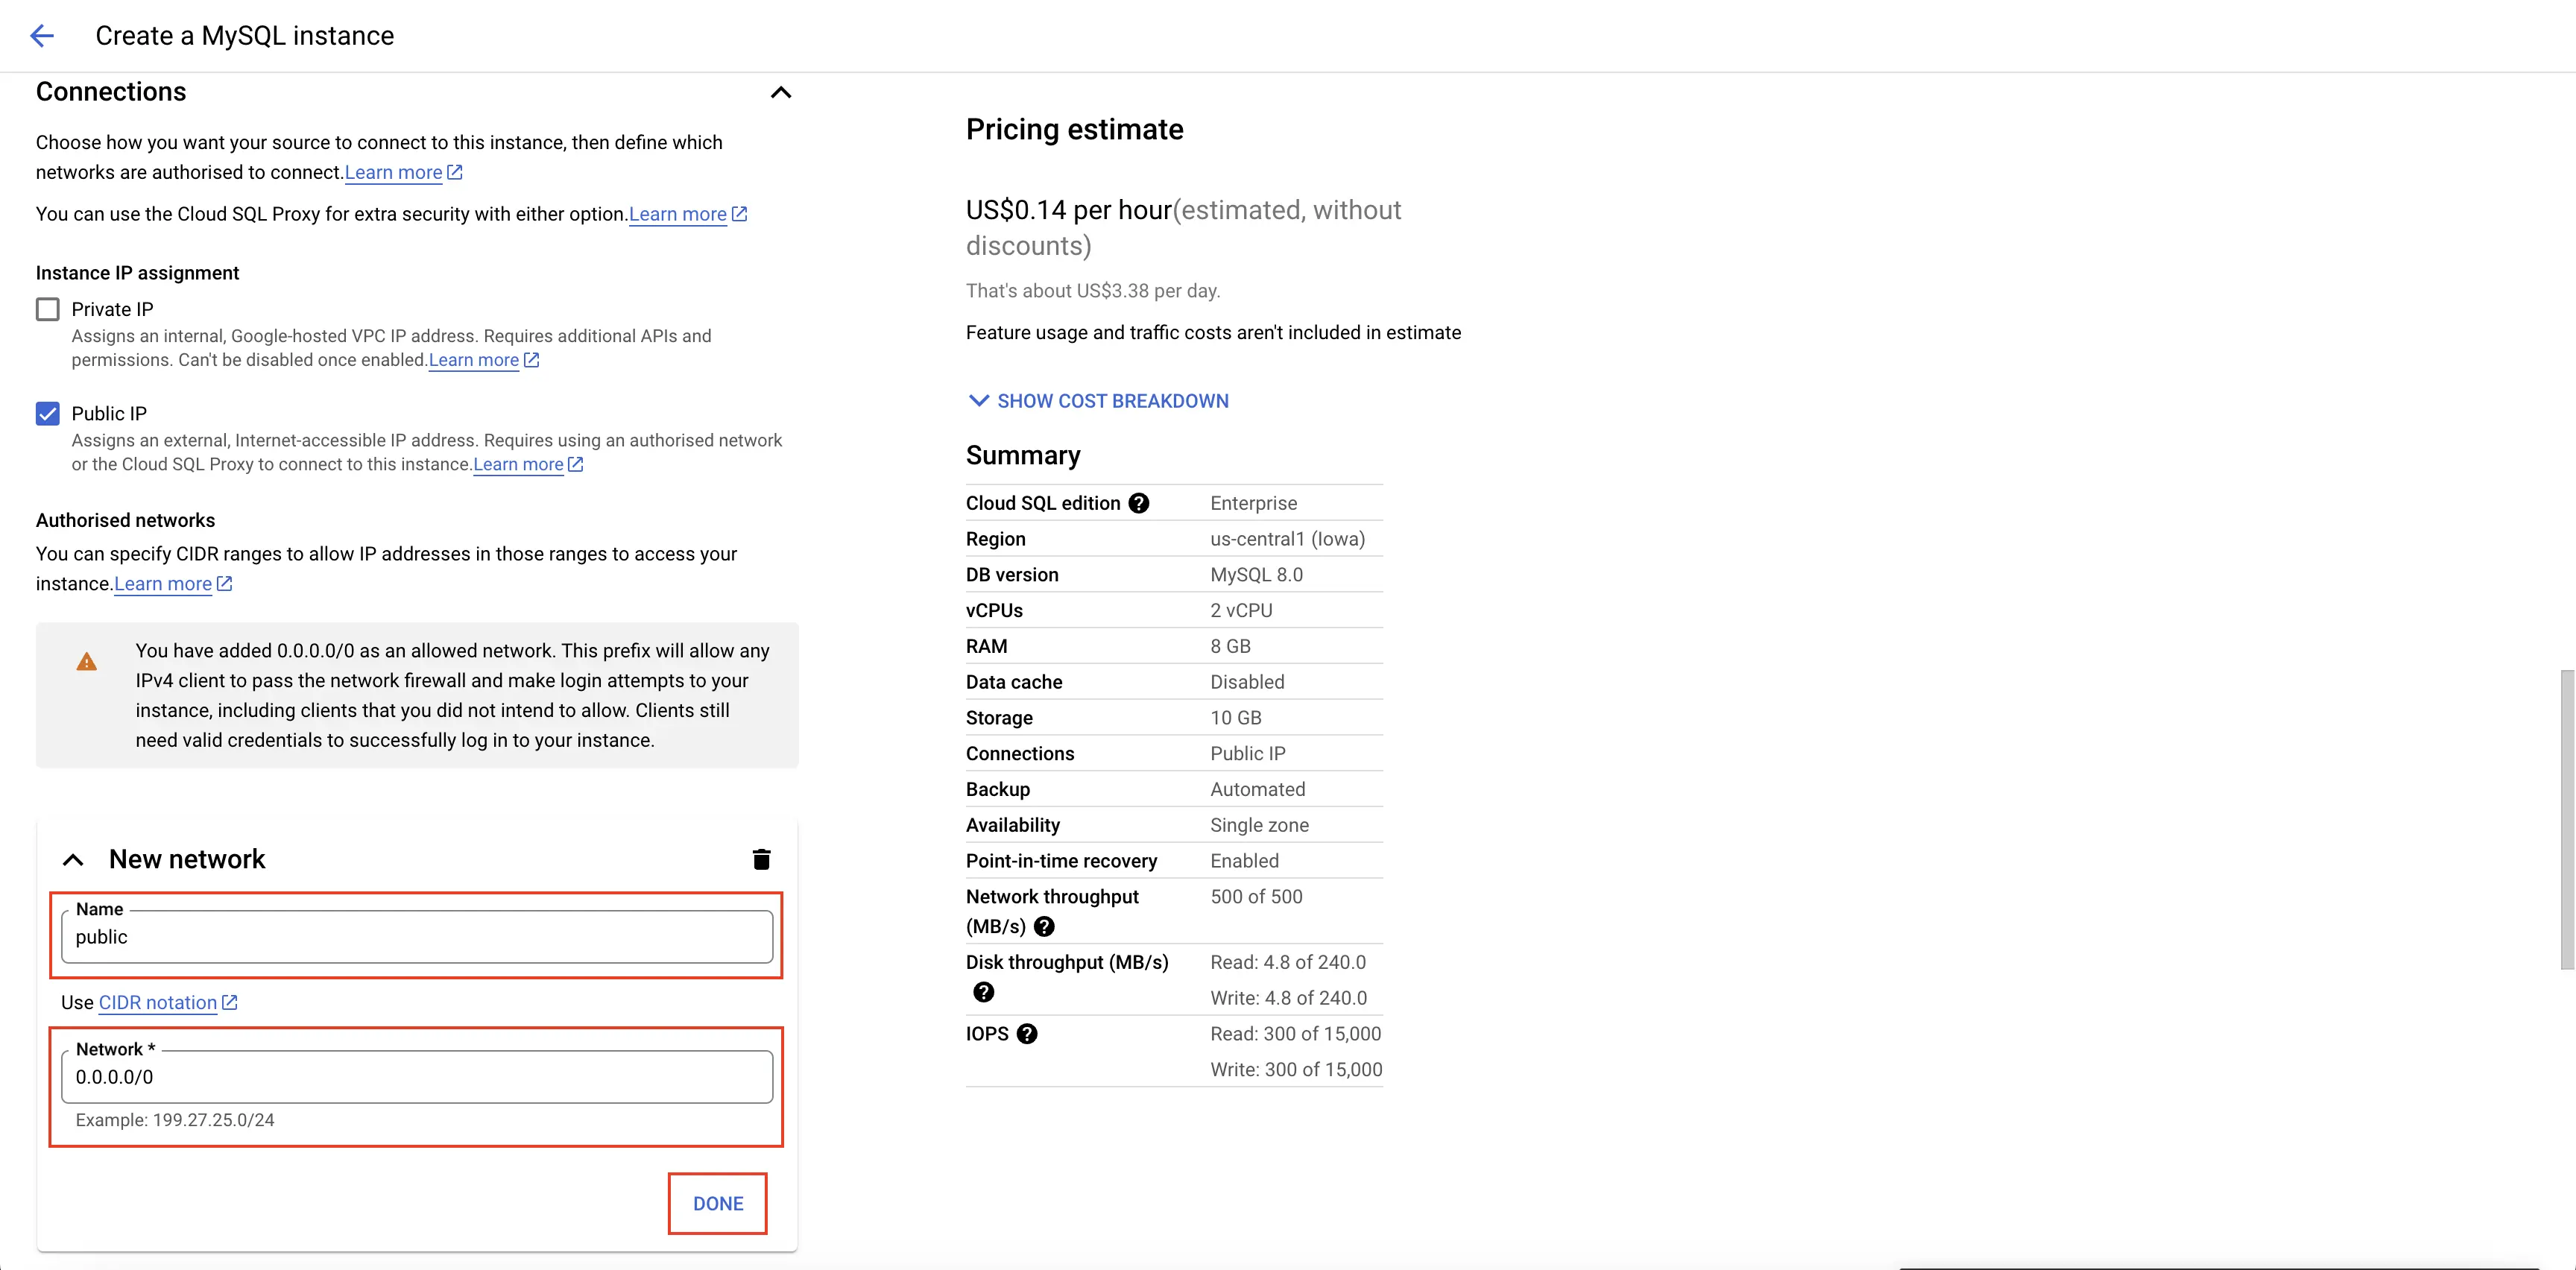Click the 'us-central1 (Iowa)' region value
This screenshot has height=1270, width=2576.
(1287, 539)
